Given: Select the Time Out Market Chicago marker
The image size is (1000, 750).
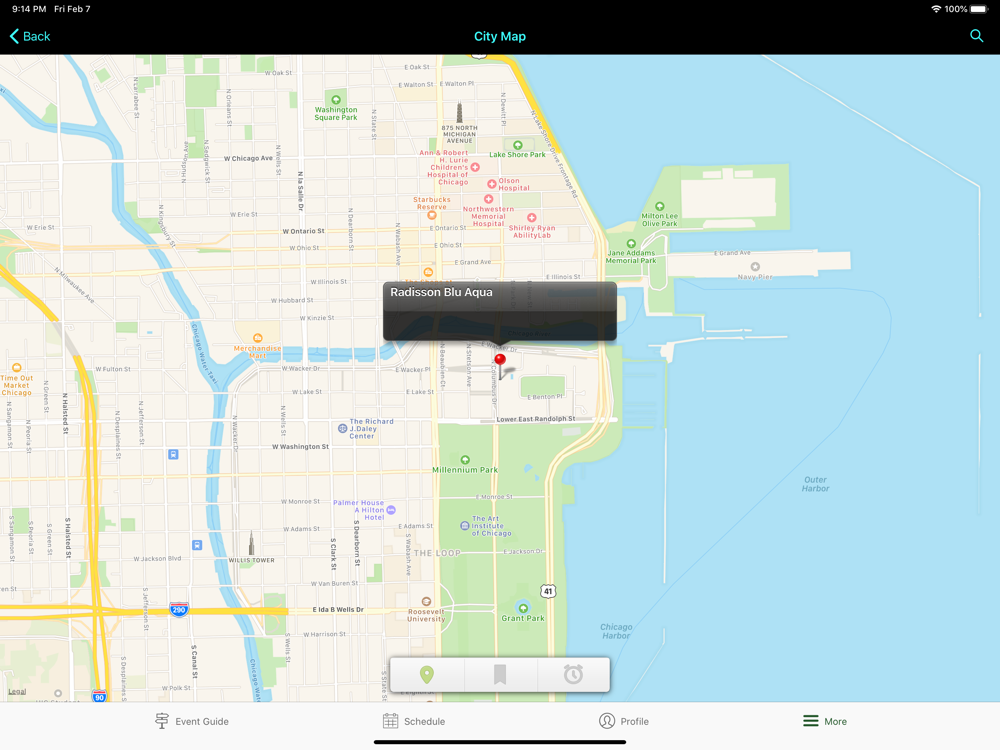Looking at the screenshot, I should point(17,367).
